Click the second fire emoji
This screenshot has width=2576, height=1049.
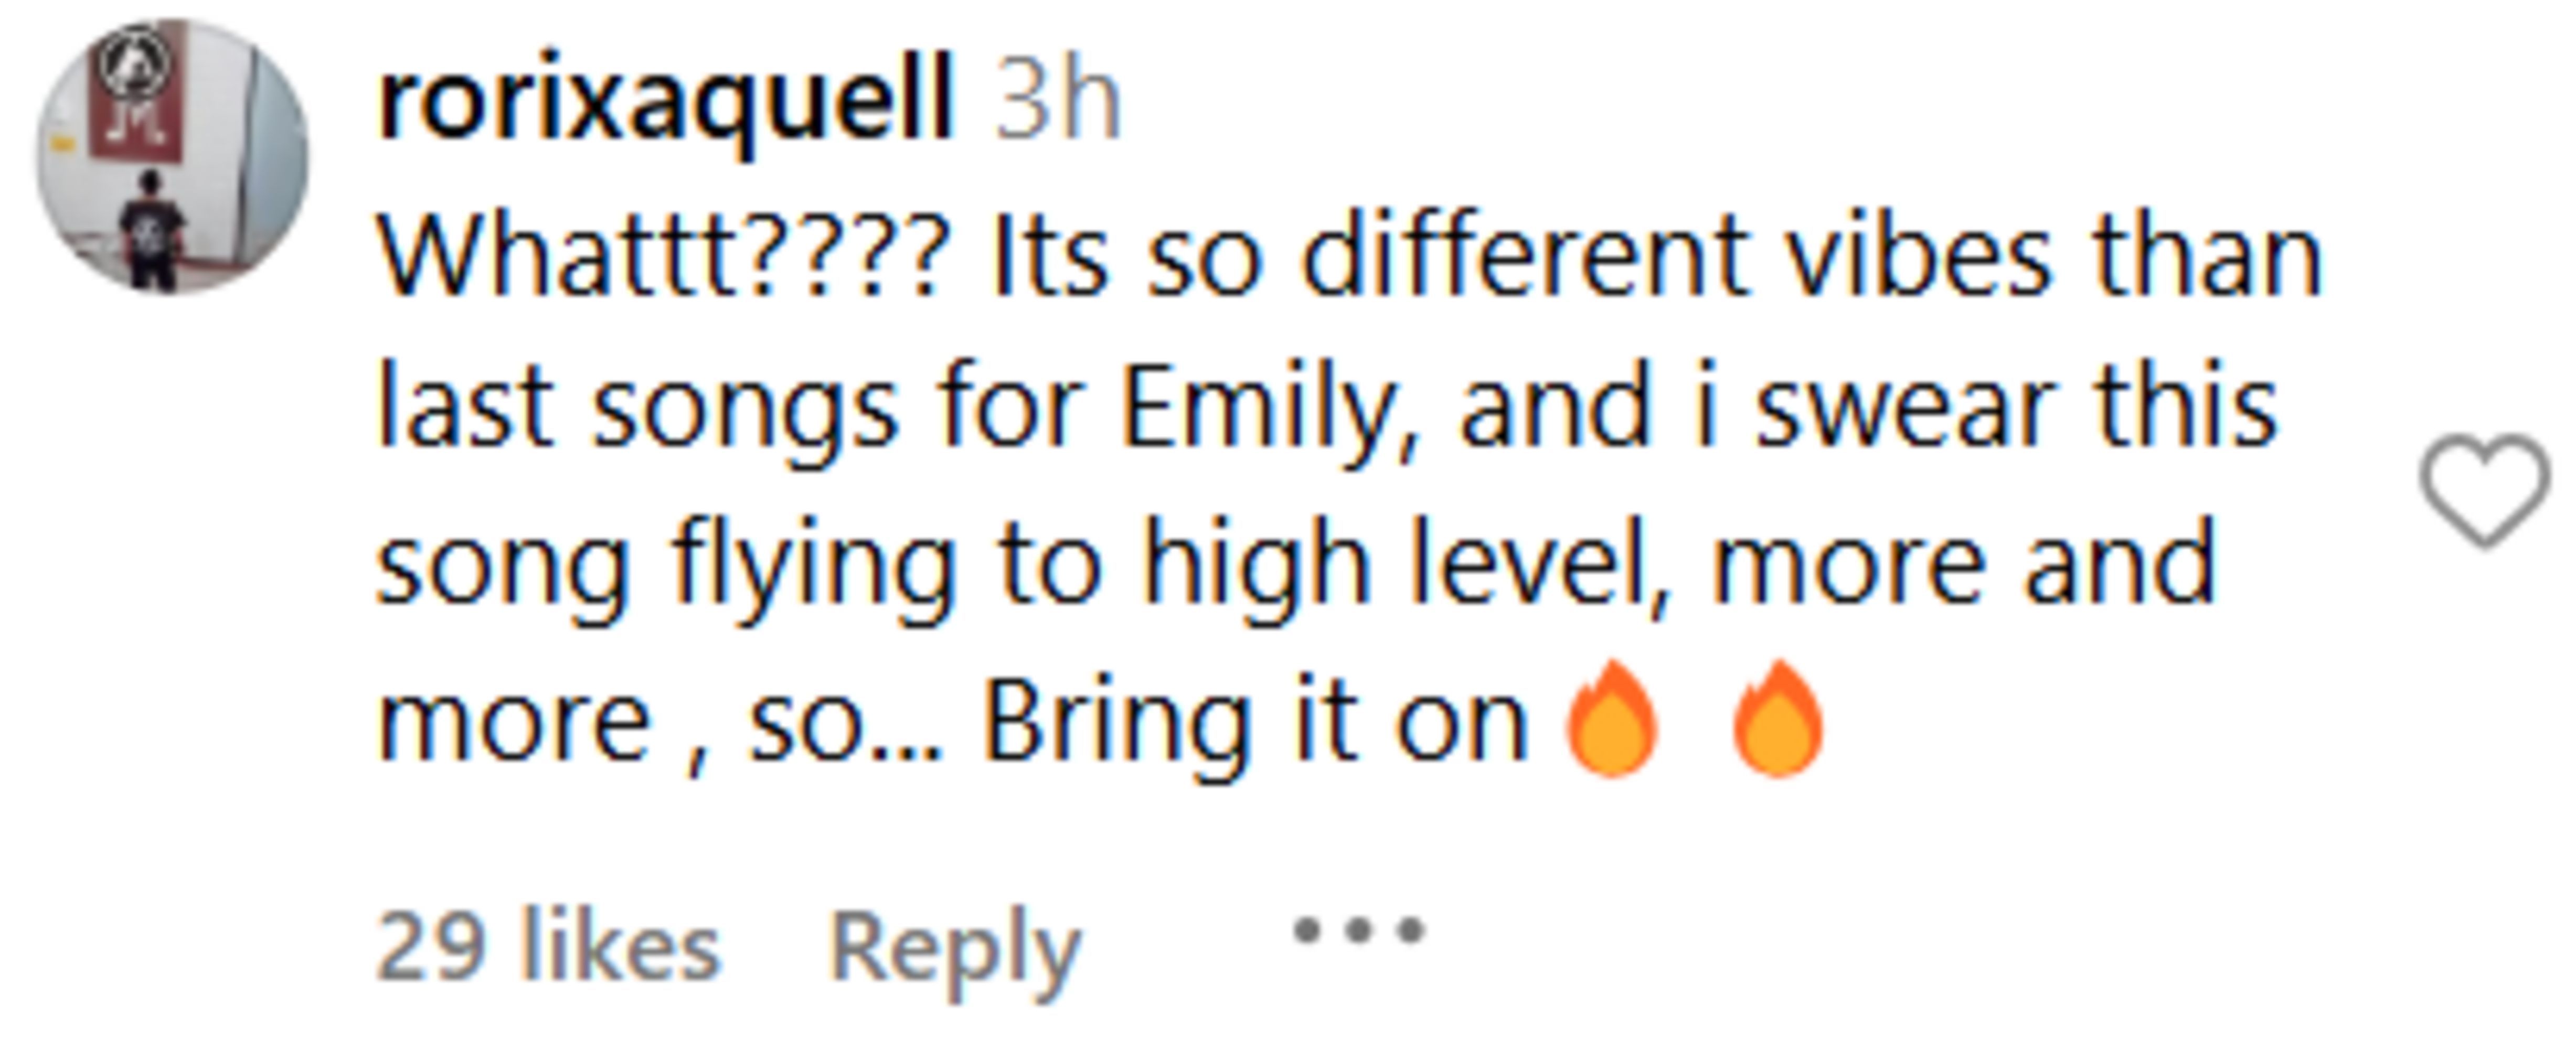(1777, 718)
